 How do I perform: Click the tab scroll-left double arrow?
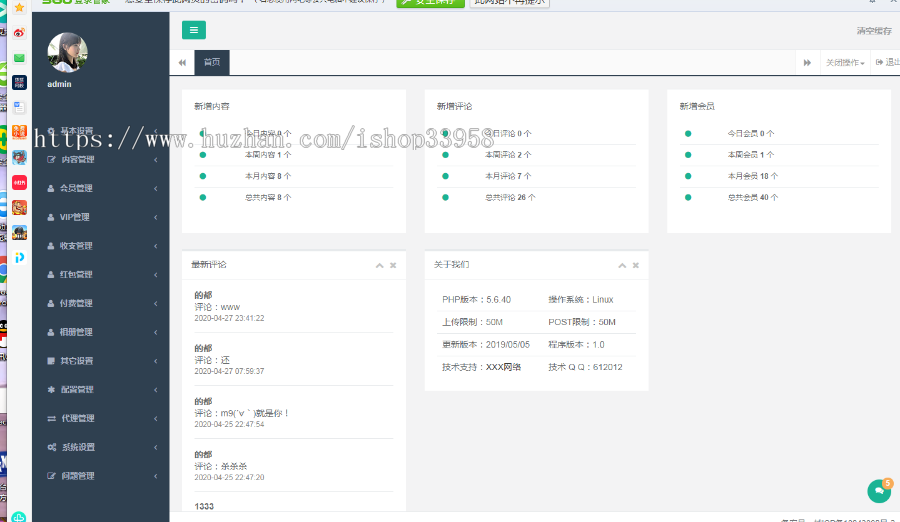pyautogui.click(x=182, y=63)
